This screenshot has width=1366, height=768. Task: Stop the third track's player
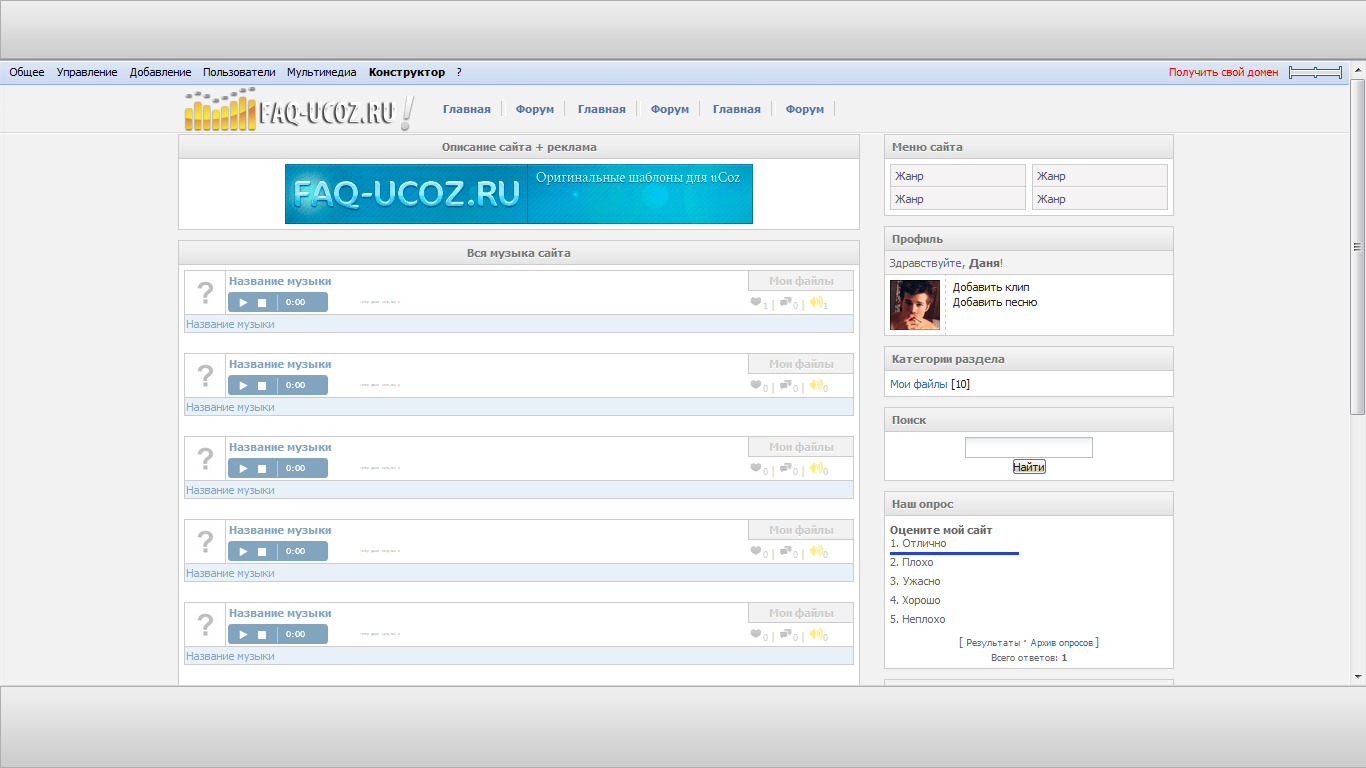pyautogui.click(x=262, y=468)
